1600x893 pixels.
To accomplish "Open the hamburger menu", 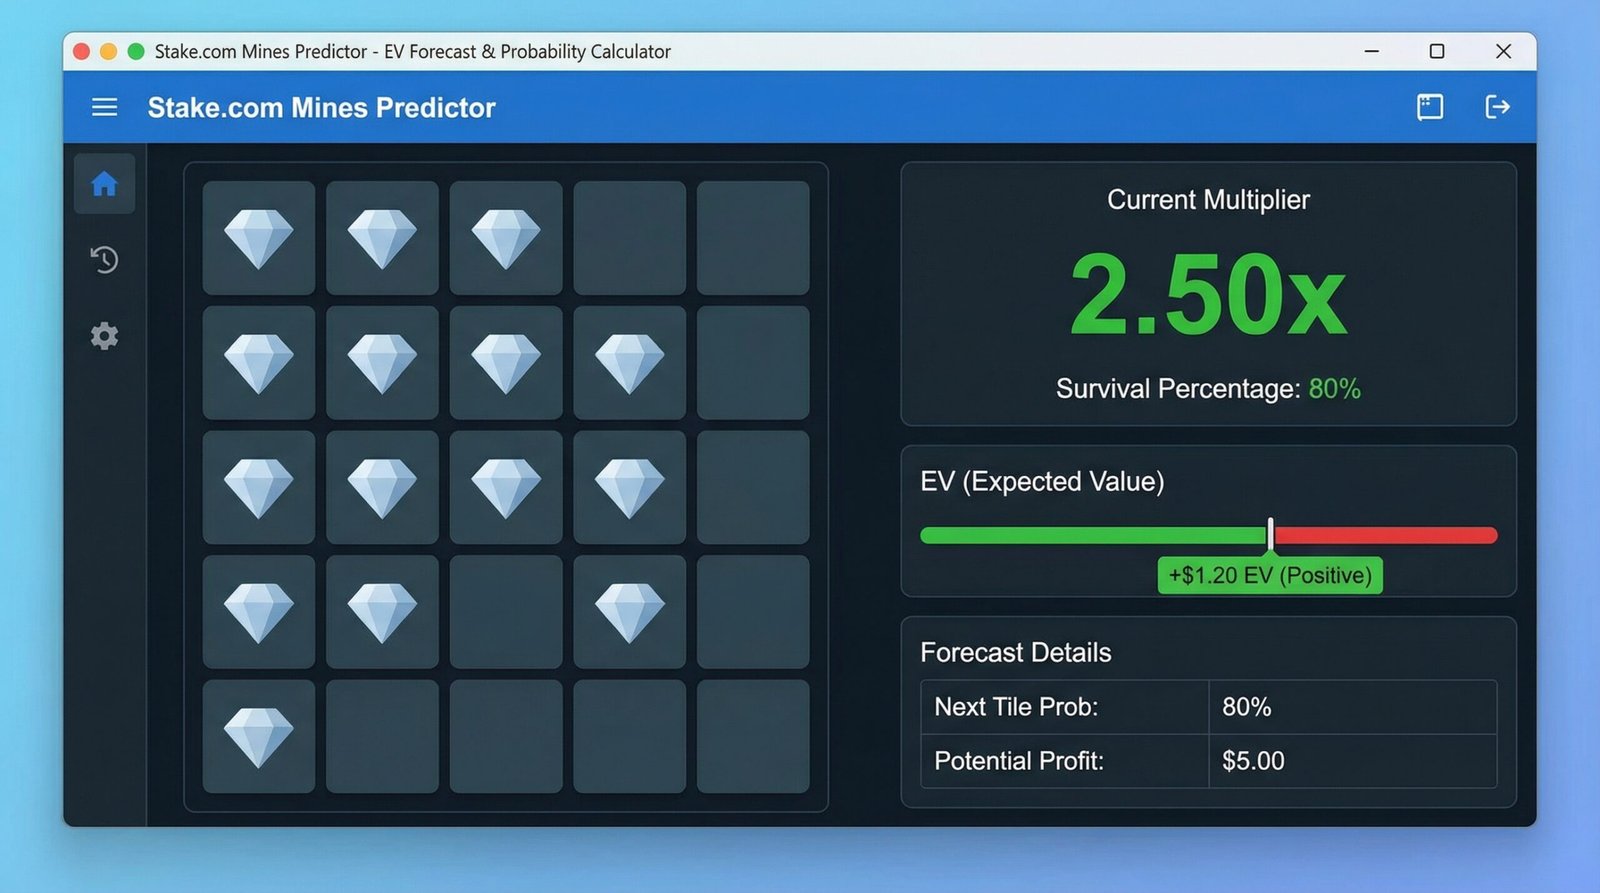I will pyautogui.click(x=105, y=107).
